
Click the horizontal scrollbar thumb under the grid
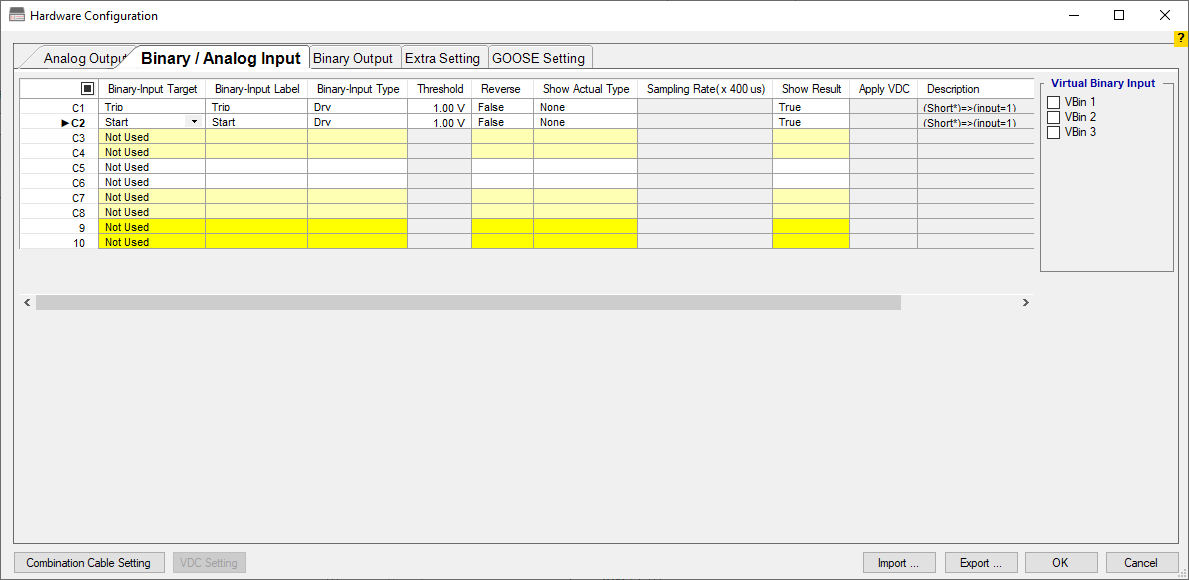(x=468, y=302)
